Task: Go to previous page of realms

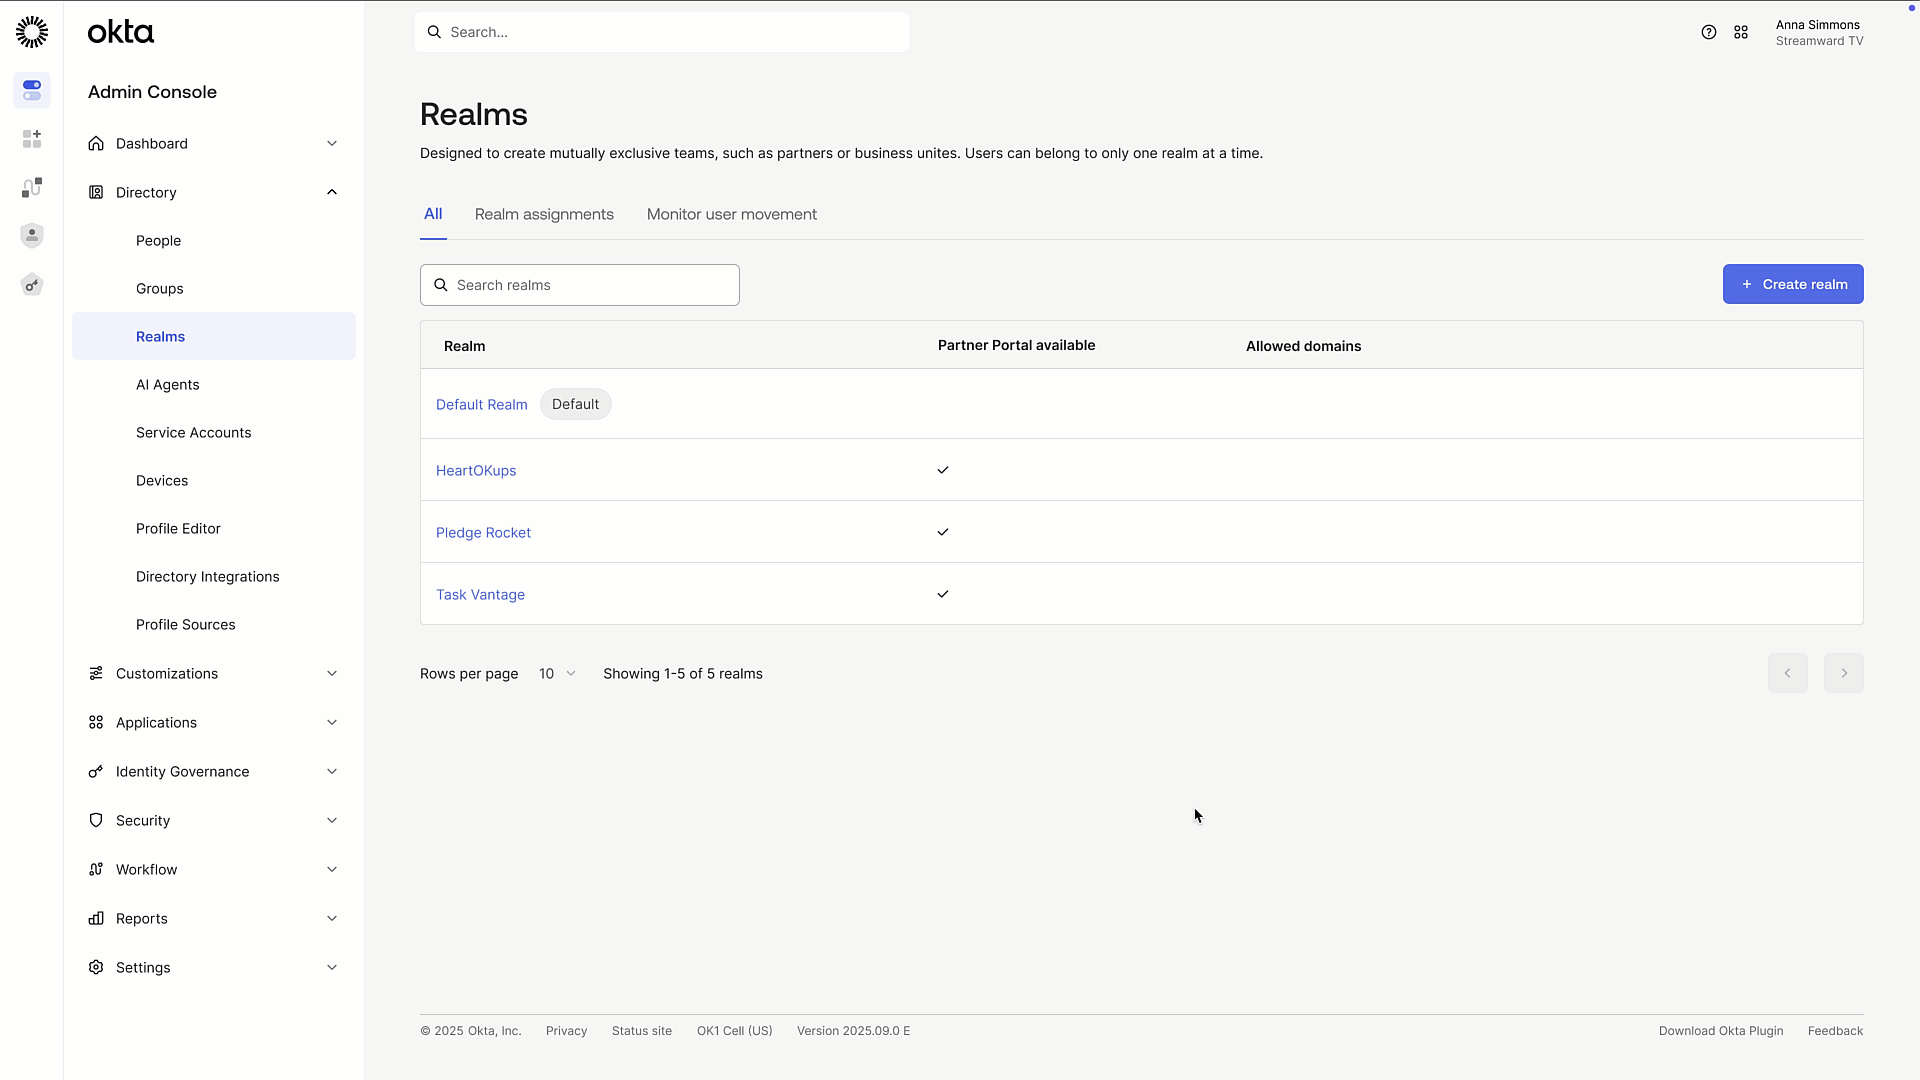Action: (x=1787, y=673)
